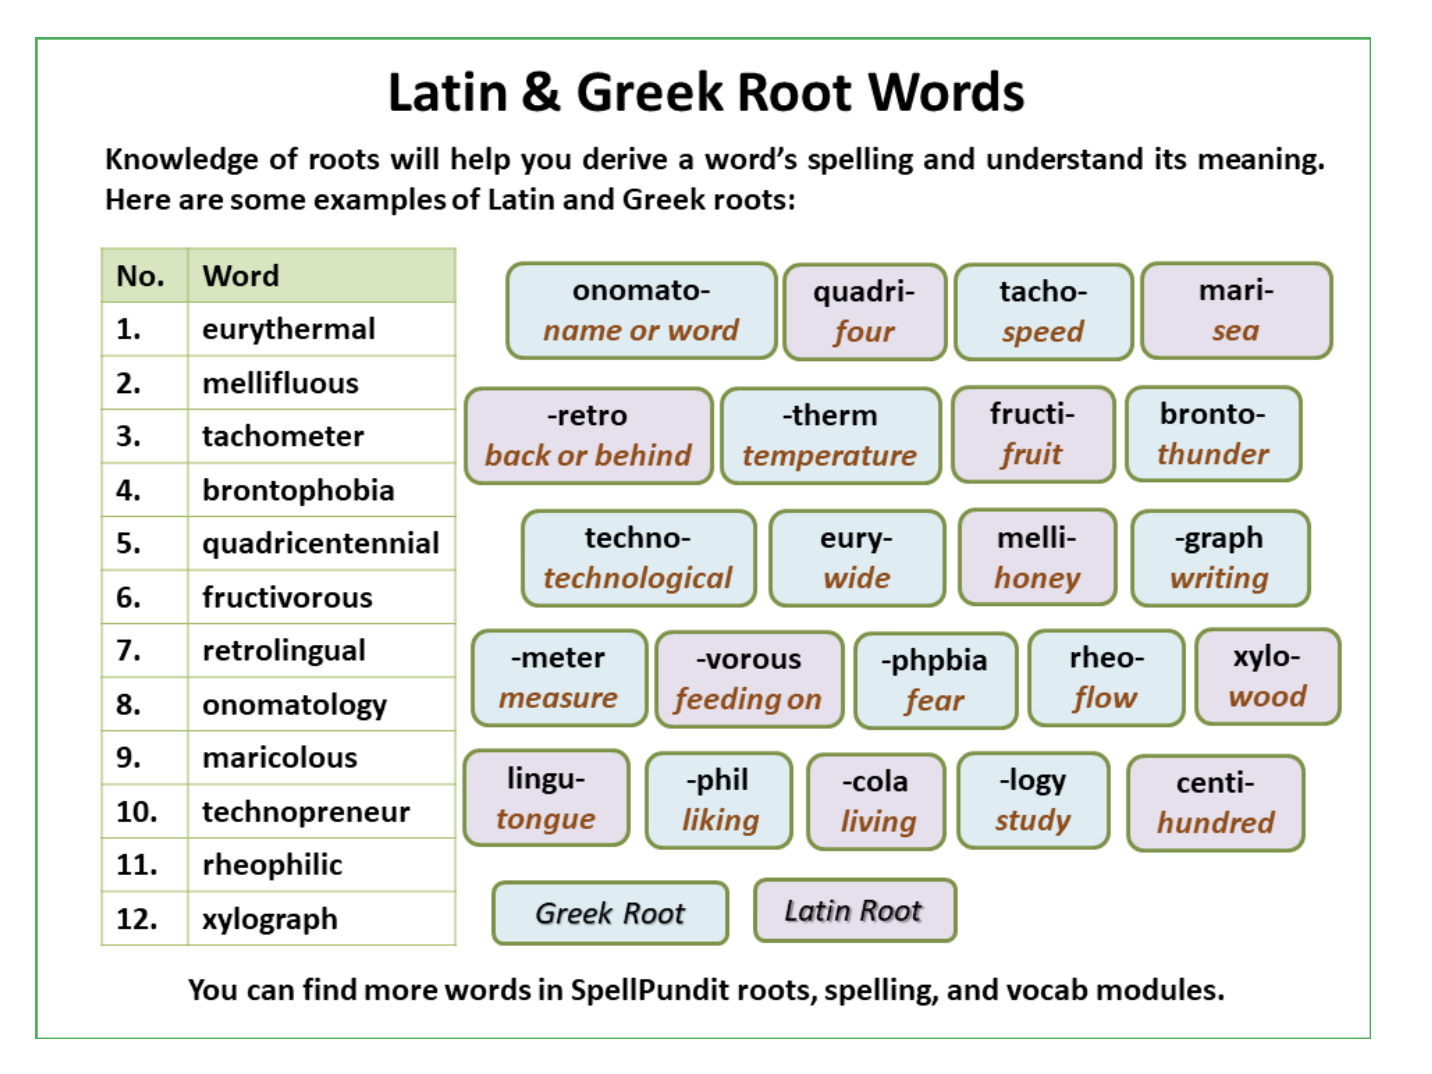Image resolution: width=1432 pixels, height=1074 pixels.
Task: Select the centi- hundred card
Action: click(1215, 802)
